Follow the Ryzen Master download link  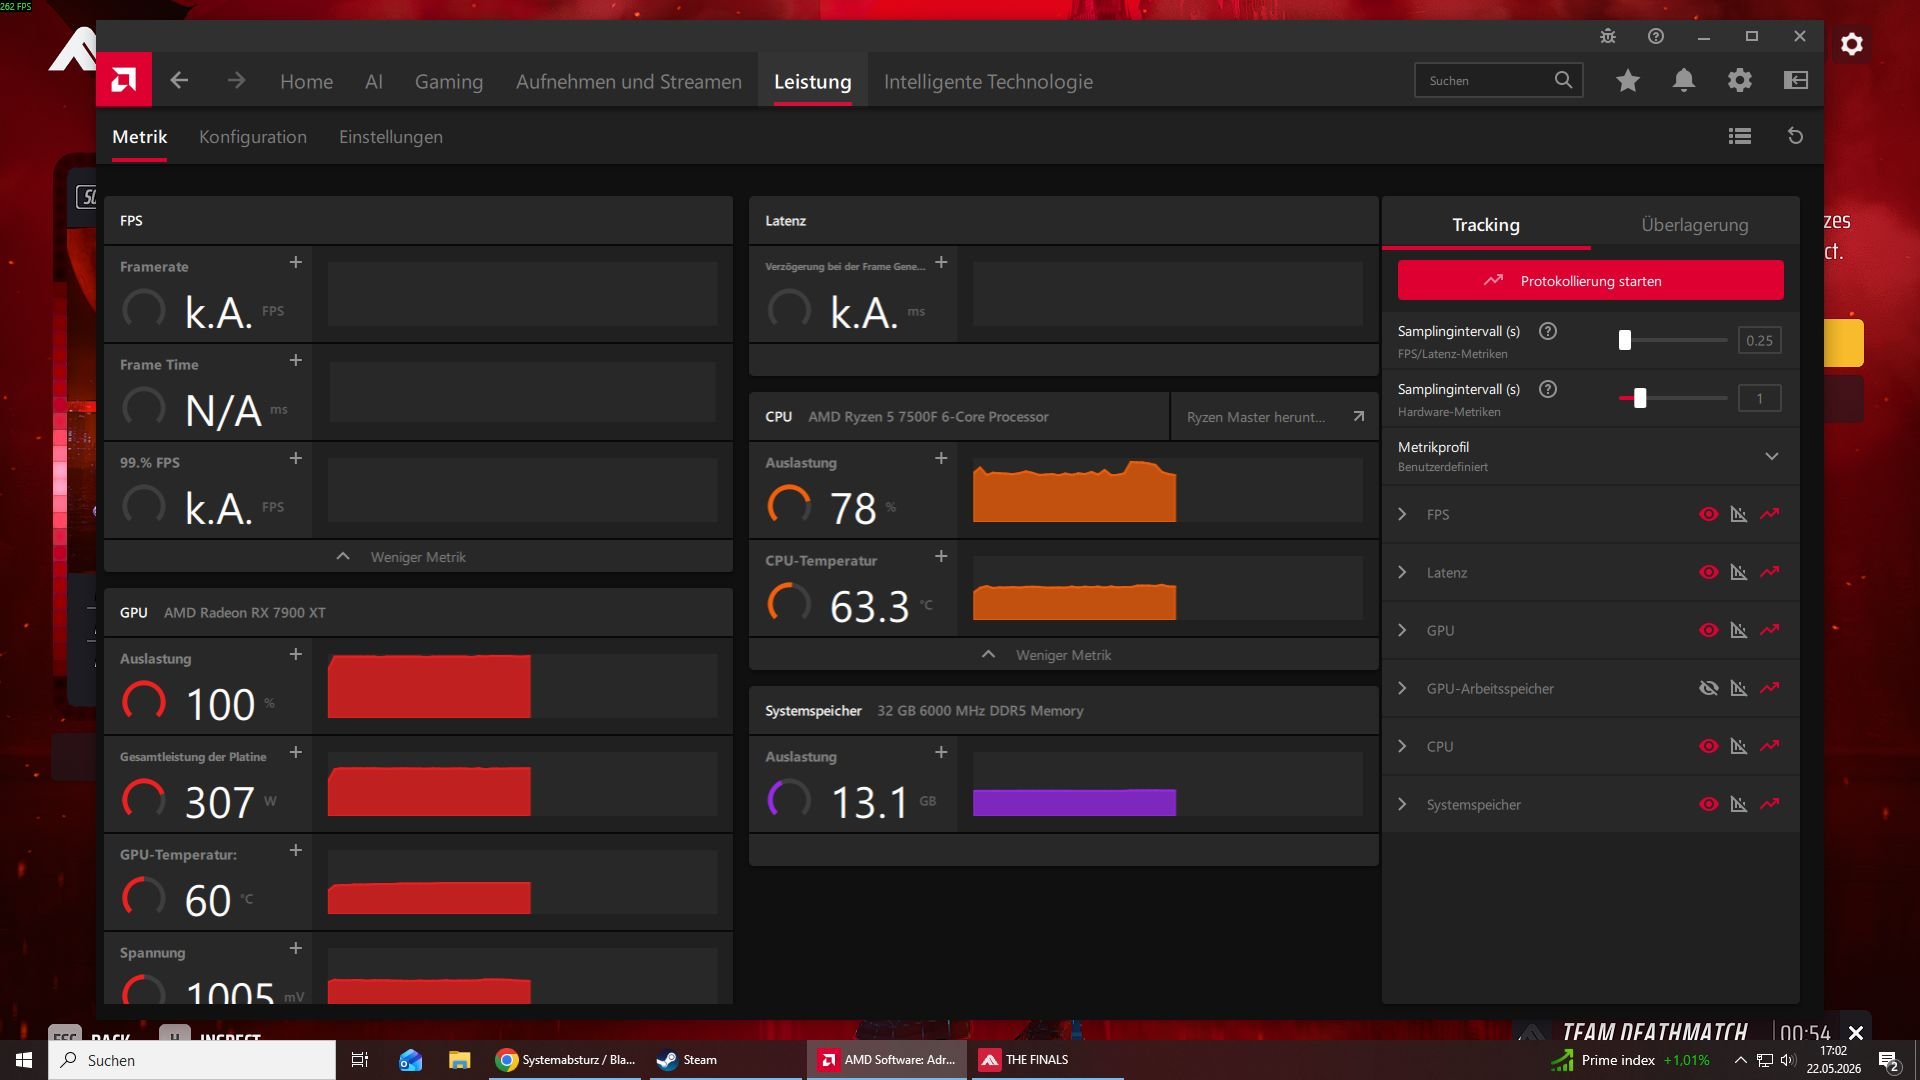(x=1275, y=417)
